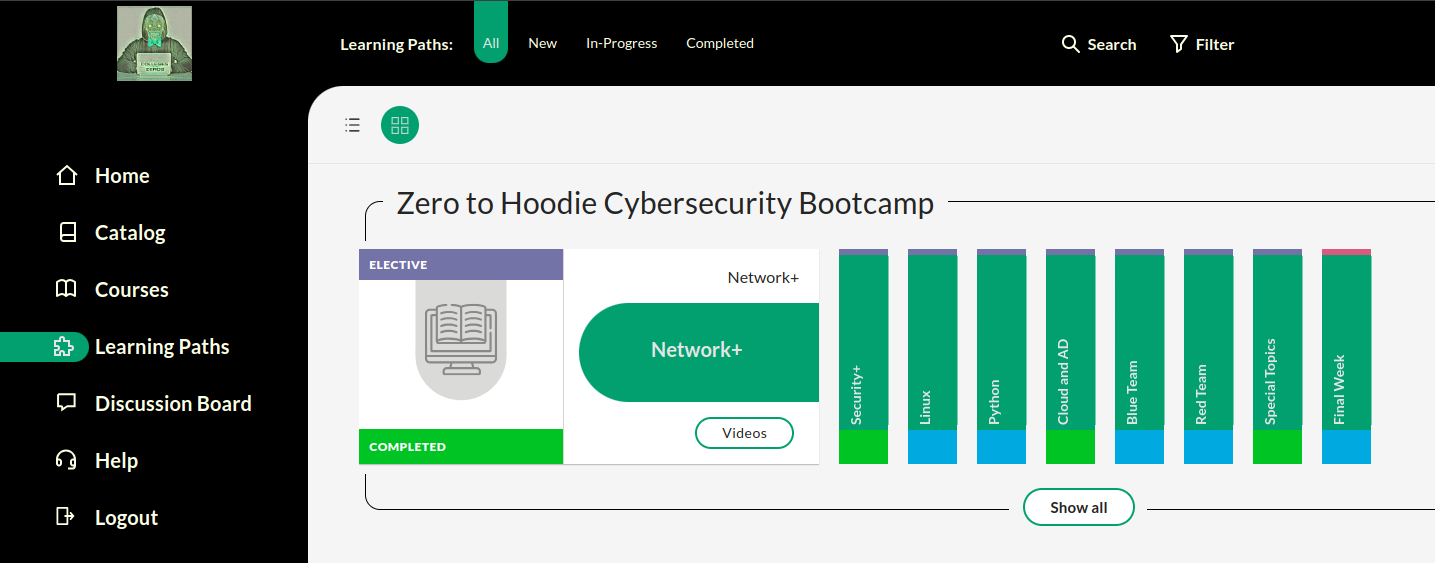
Task: Select the Completed tab
Action: pos(720,43)
